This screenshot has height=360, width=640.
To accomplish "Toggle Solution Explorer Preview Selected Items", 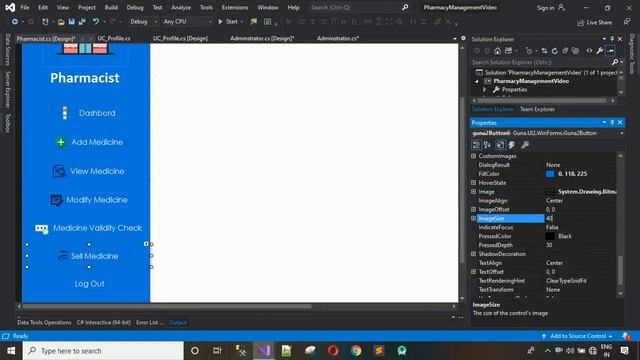I will [611, 51].
